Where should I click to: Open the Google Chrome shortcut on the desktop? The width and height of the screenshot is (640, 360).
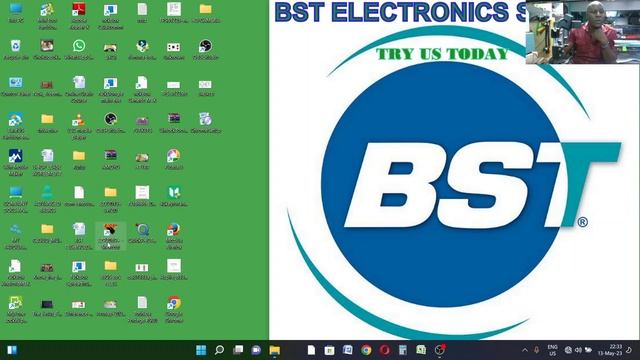pos(174,309)
